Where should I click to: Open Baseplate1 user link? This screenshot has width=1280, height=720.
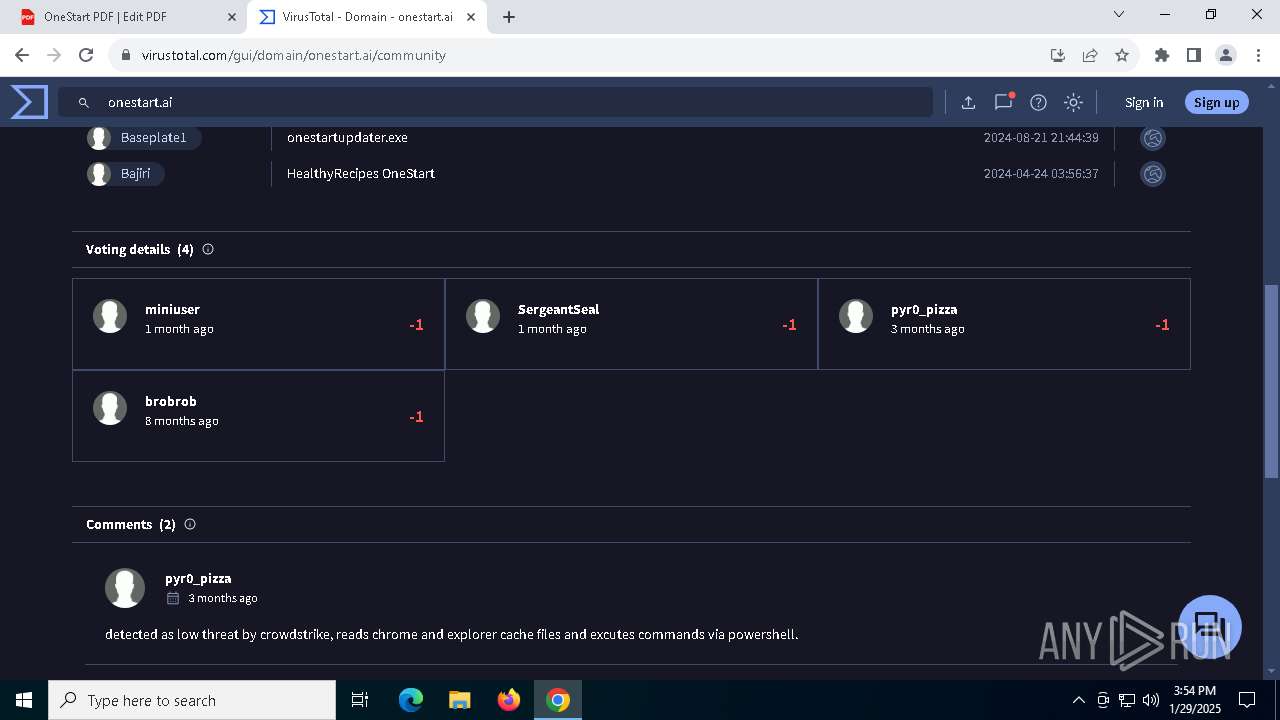(154, 138)
